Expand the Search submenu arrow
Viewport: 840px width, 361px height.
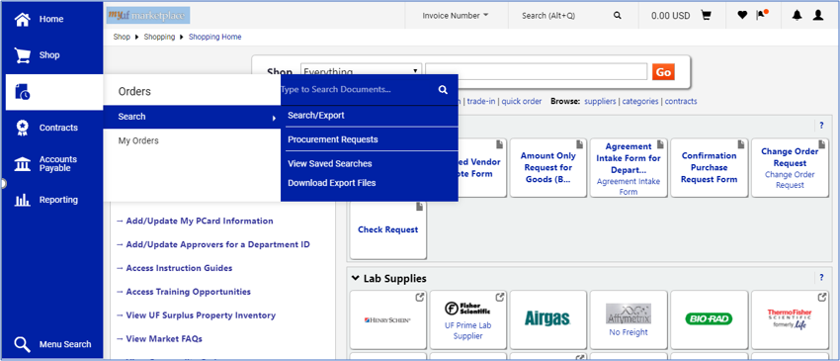pyautogui.click(x=274, y=117)
